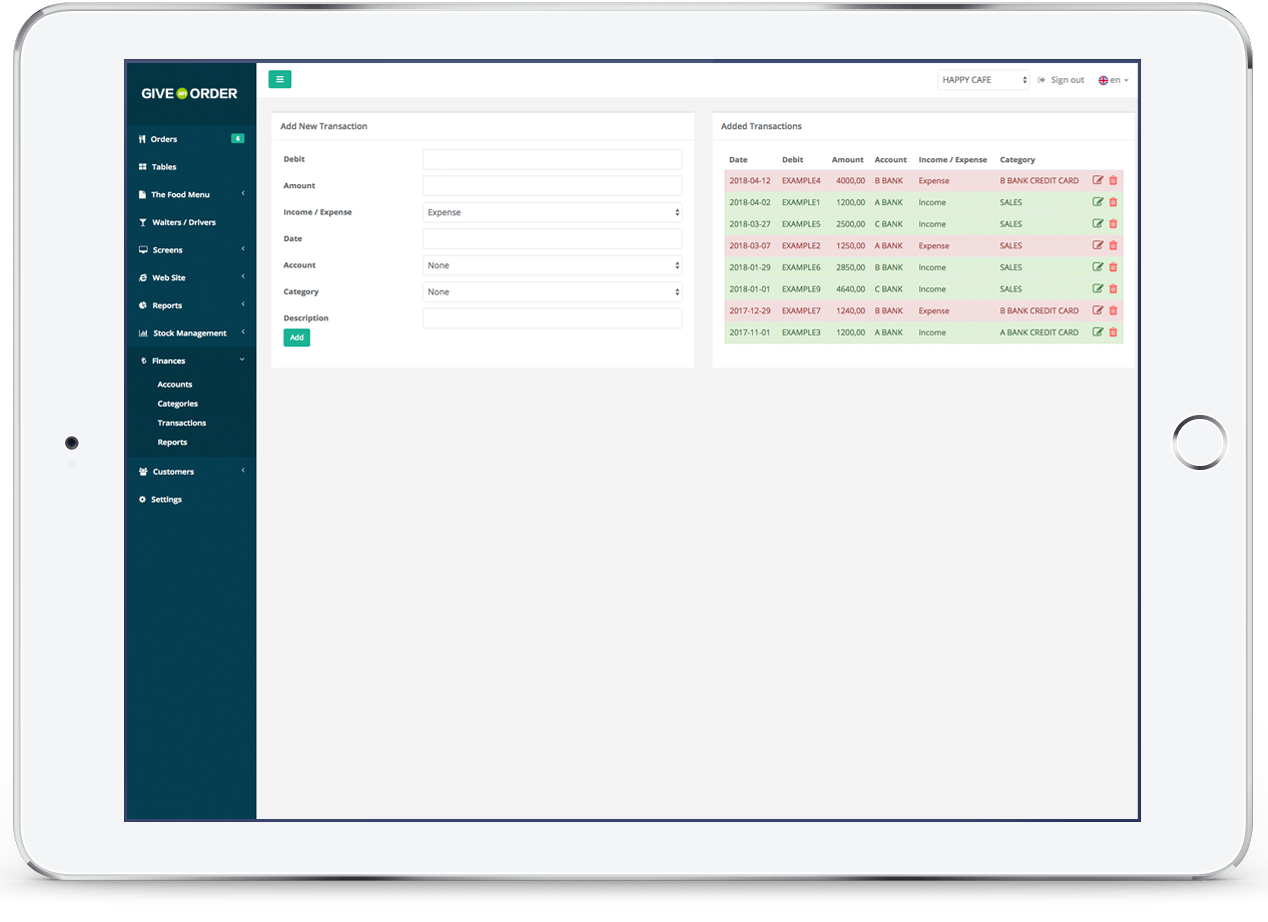Open the Income / Expense dropdown
Screen dimensions: 1268x922
[552, 213]
